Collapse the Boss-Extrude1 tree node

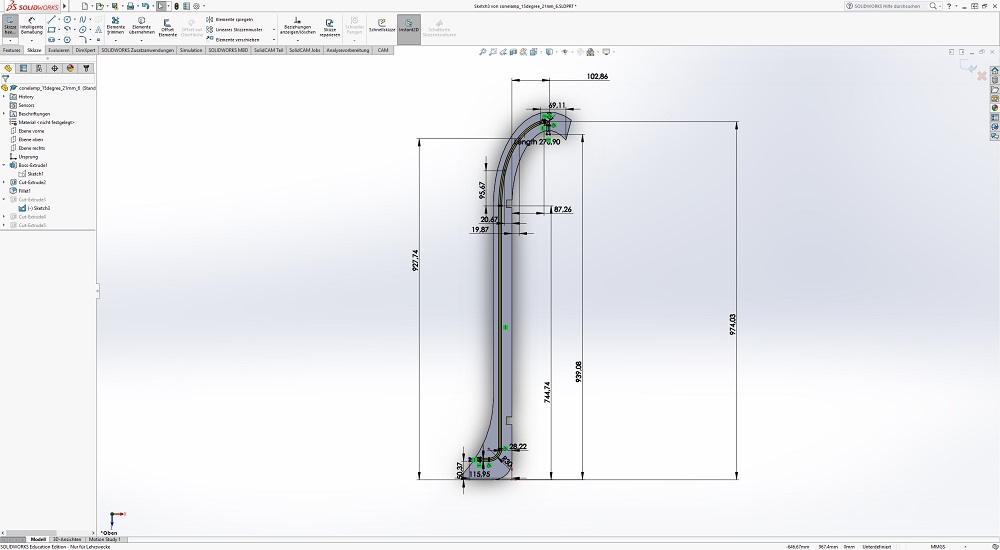4,165
